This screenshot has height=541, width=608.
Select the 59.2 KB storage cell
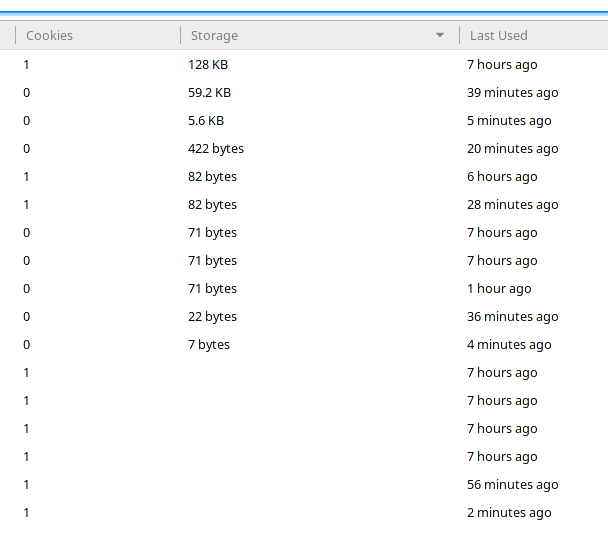[x=209, y=93]
